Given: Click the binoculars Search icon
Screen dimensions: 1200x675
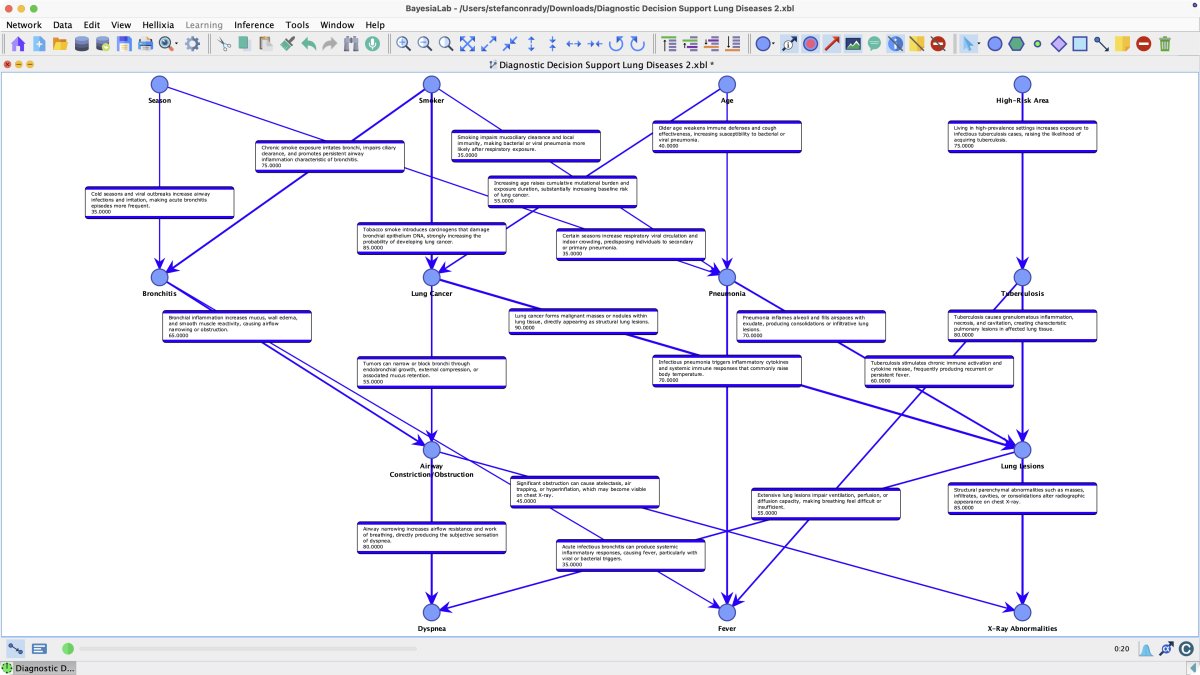Looking at the screenshot, I should [x=351, y=44].
